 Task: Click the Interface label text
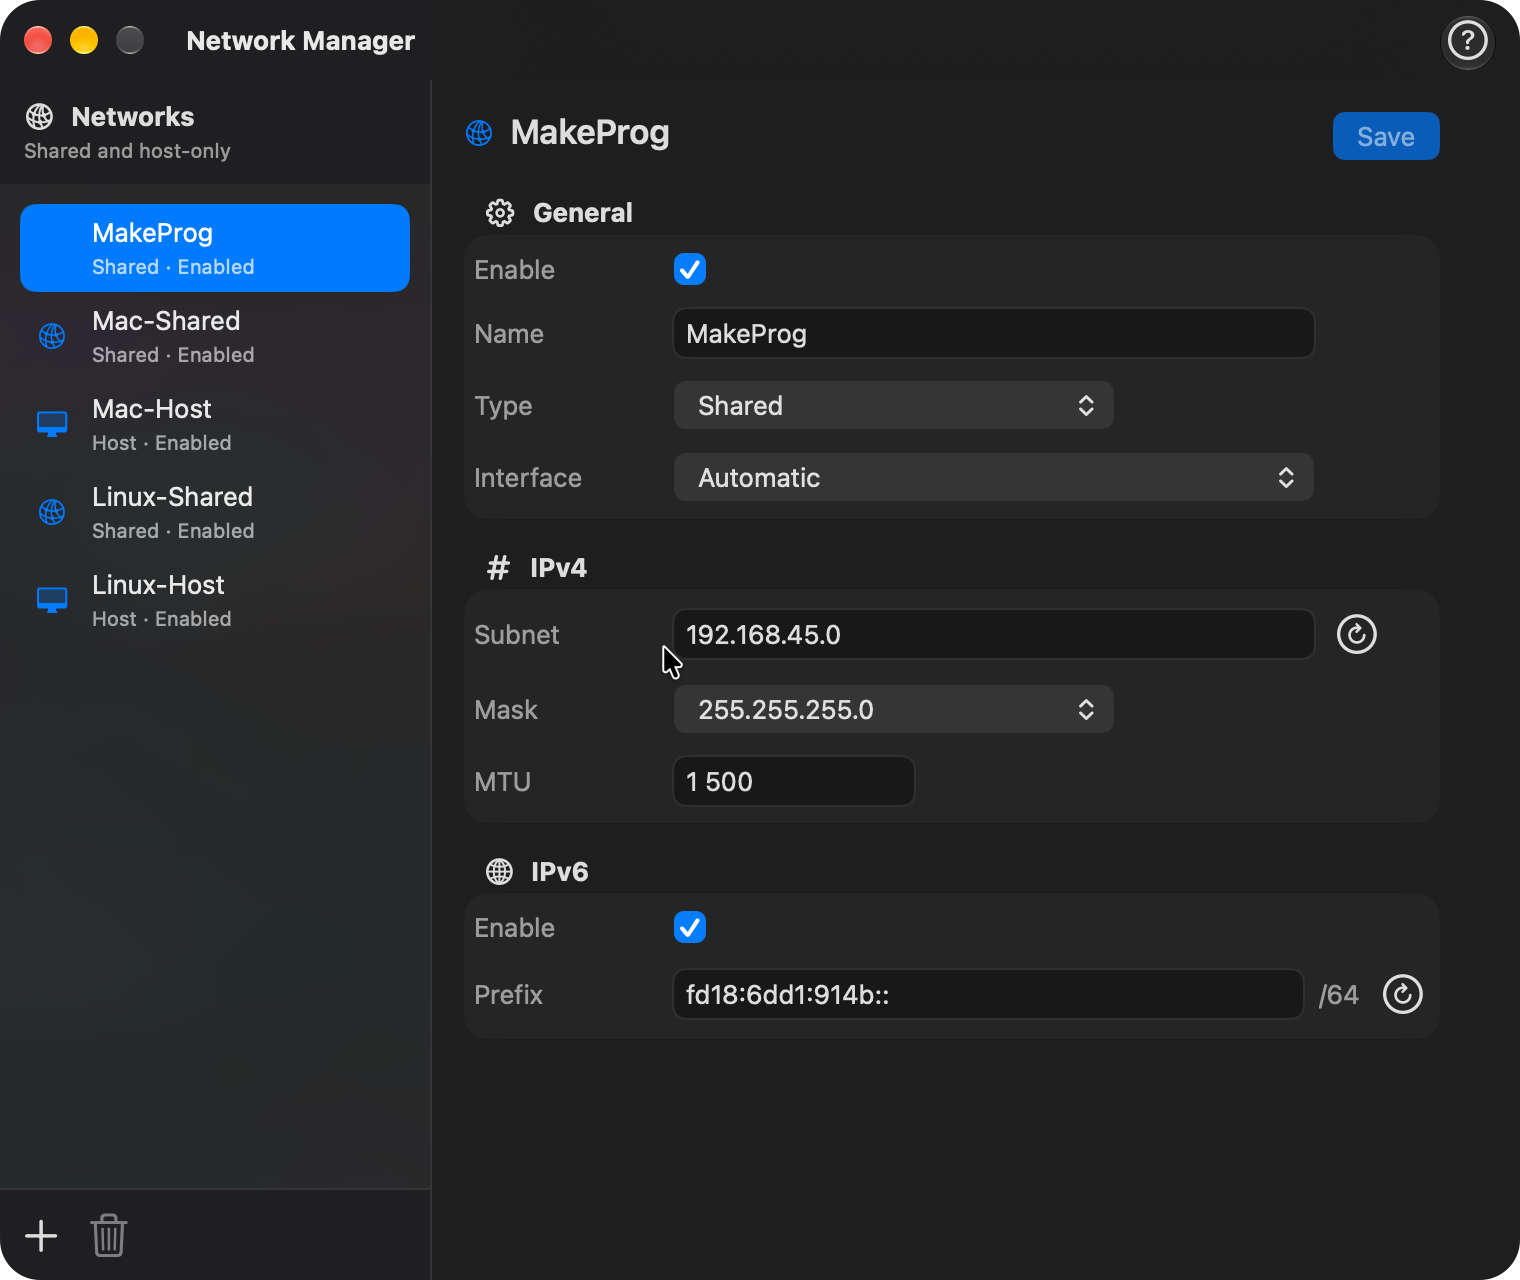(x=528, y=478)
